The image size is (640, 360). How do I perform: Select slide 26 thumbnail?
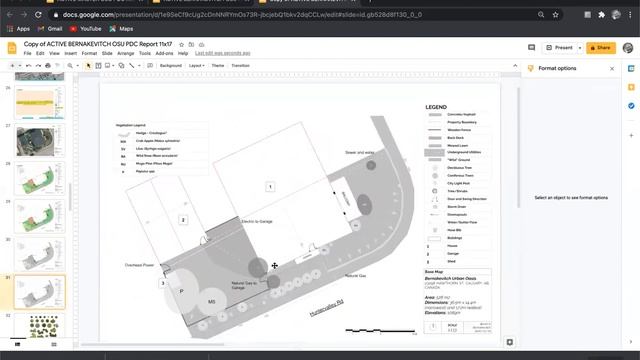(x=40, y=102)
